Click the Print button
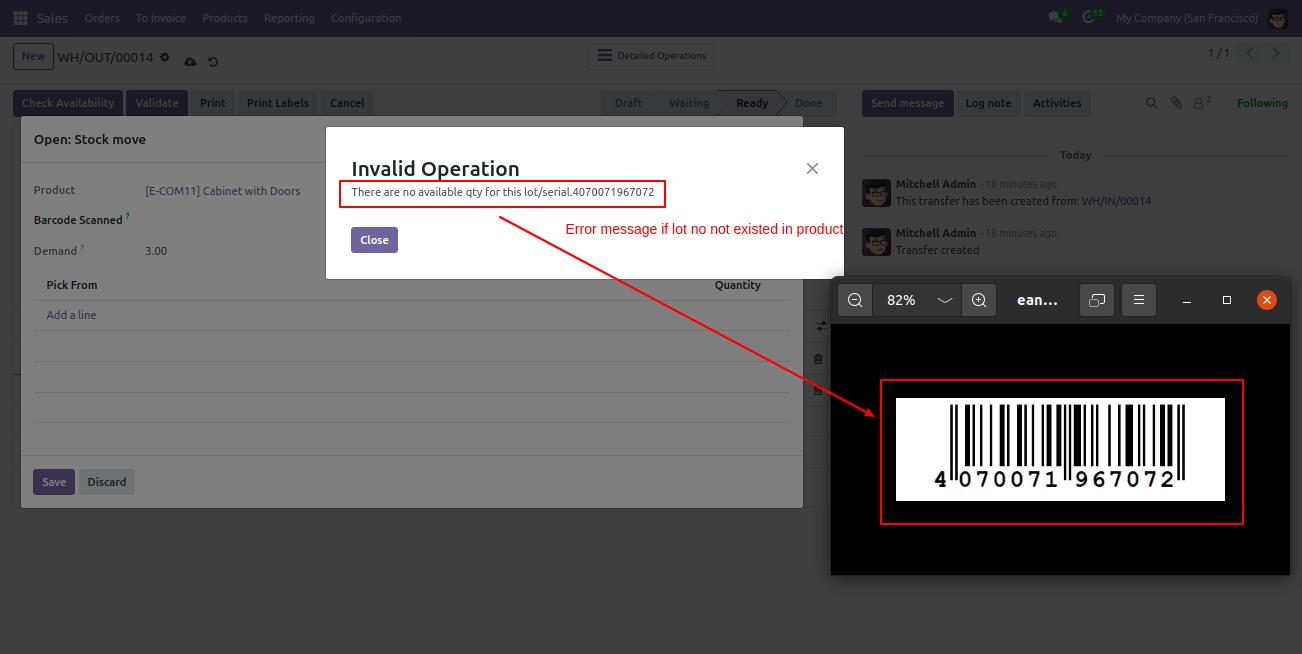The width and height of the screenshot is (1302, 654). [212, 103]
